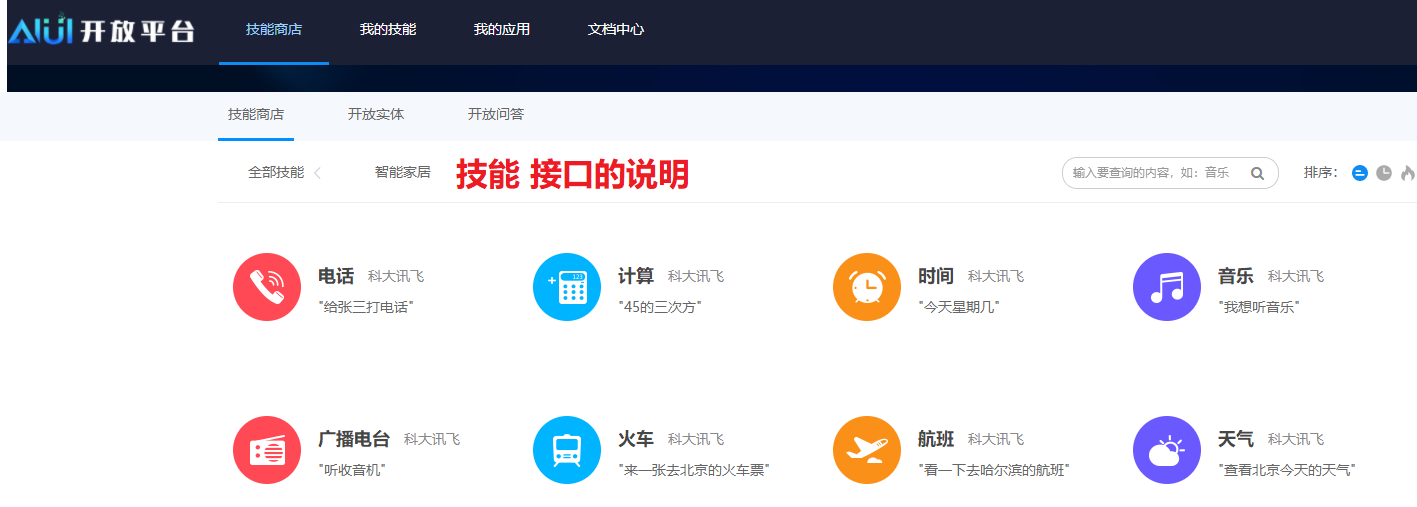
Task: Click the "查看北京今天的天气" example phrase
Action: click(x=1287, y=470)
